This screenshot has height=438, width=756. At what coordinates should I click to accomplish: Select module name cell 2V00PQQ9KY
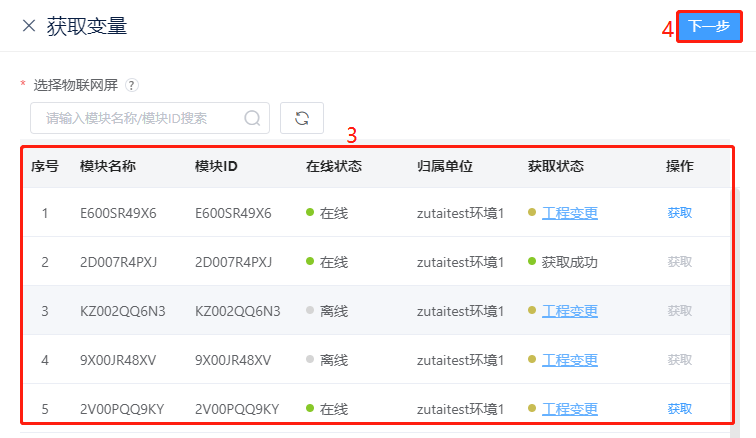122,409
